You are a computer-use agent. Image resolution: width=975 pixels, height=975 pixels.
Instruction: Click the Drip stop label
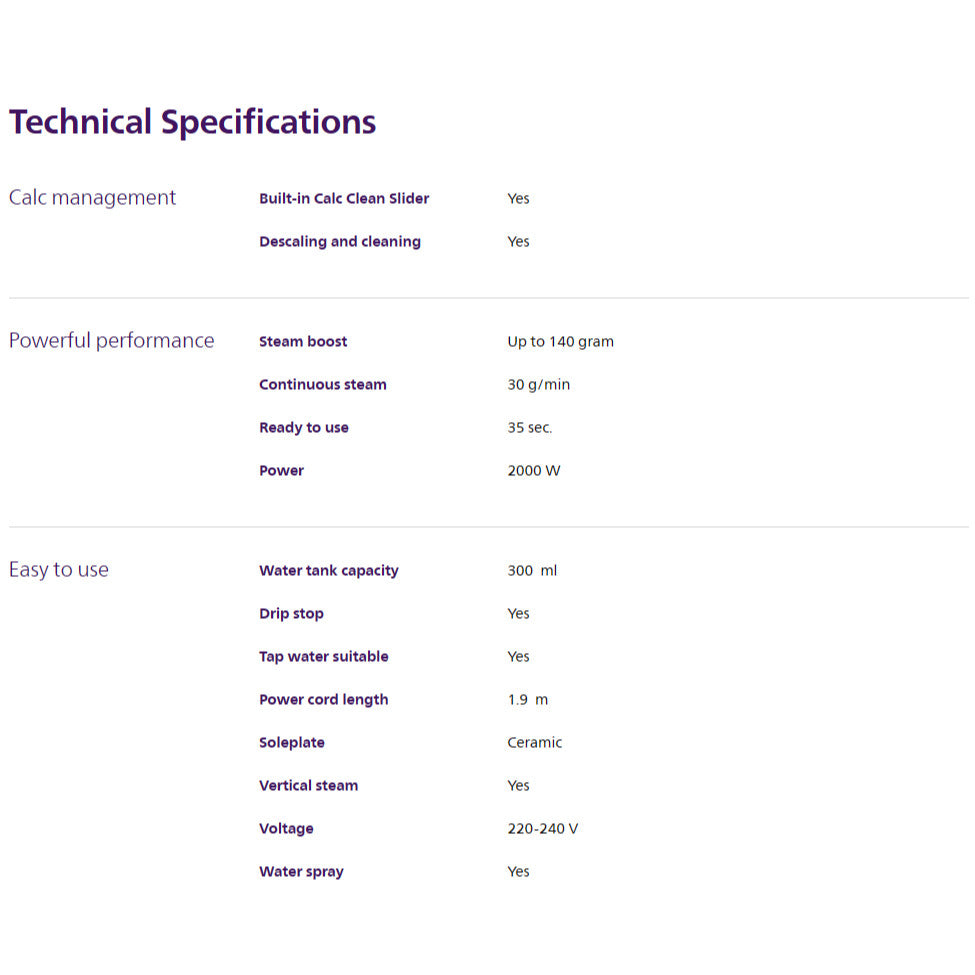point(291,614)
